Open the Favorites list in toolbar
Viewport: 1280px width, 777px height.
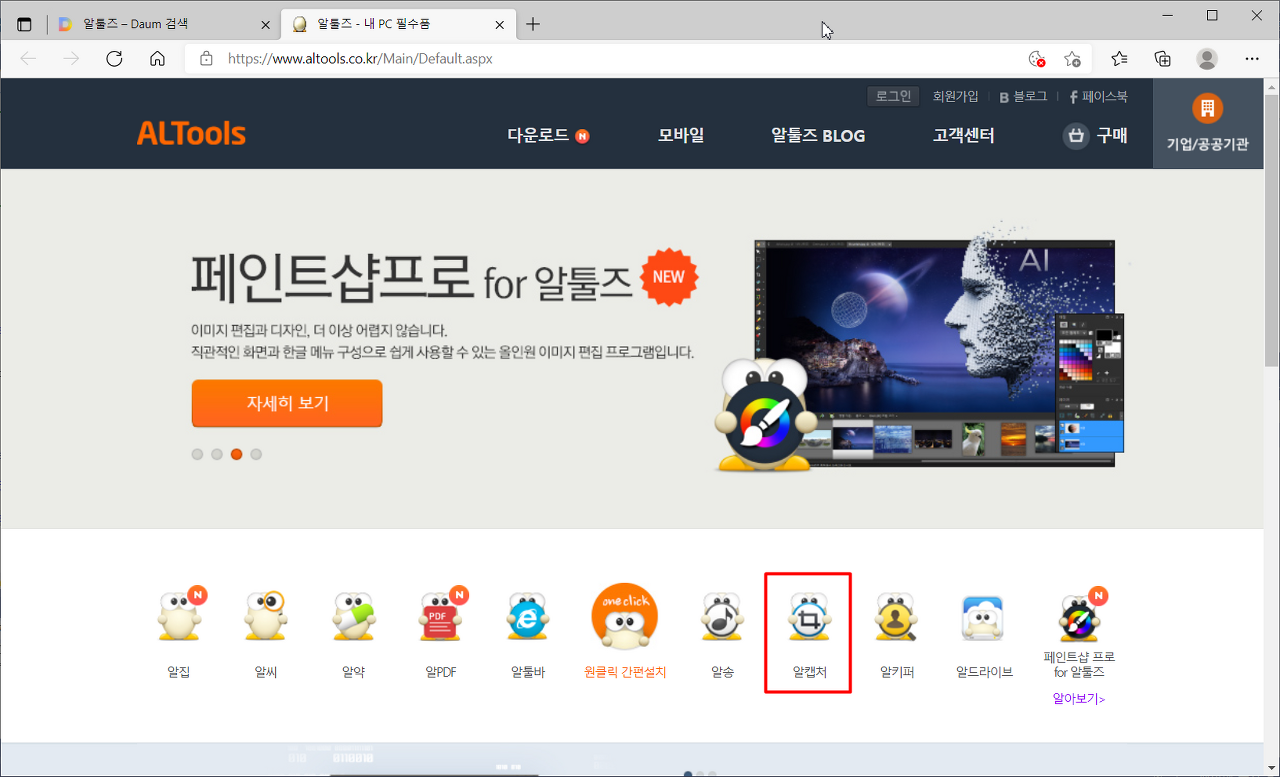coord(1119,59)
